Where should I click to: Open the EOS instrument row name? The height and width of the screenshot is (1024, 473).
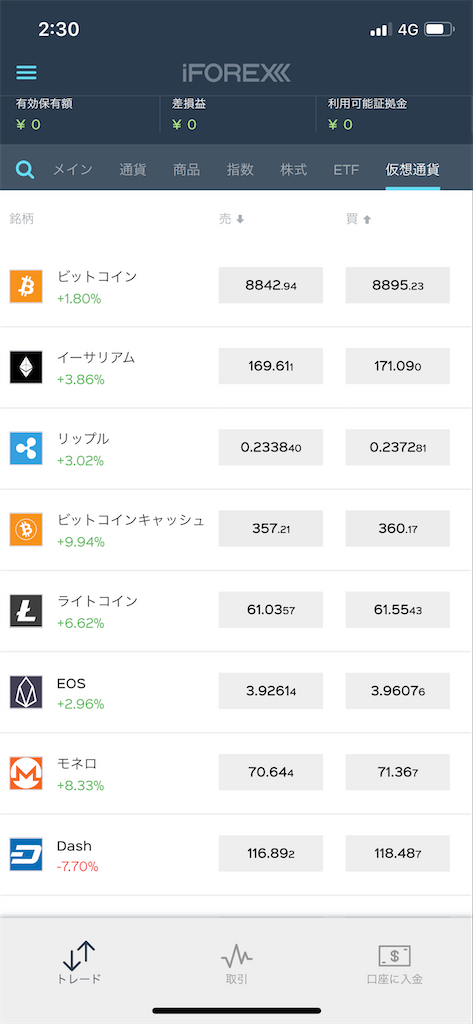71,684
